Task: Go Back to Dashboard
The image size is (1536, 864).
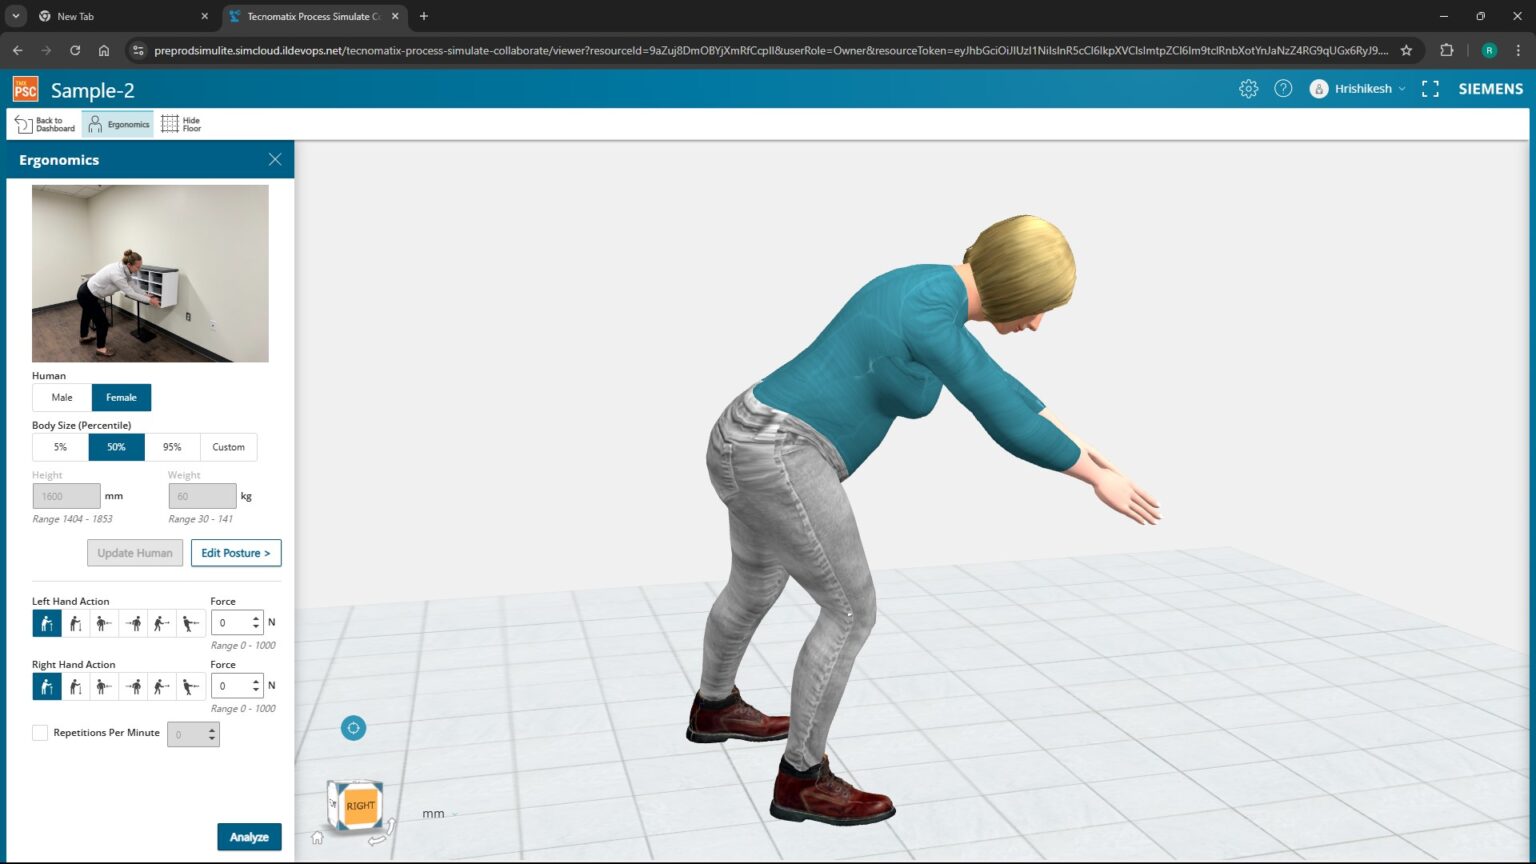Action: 44,123
